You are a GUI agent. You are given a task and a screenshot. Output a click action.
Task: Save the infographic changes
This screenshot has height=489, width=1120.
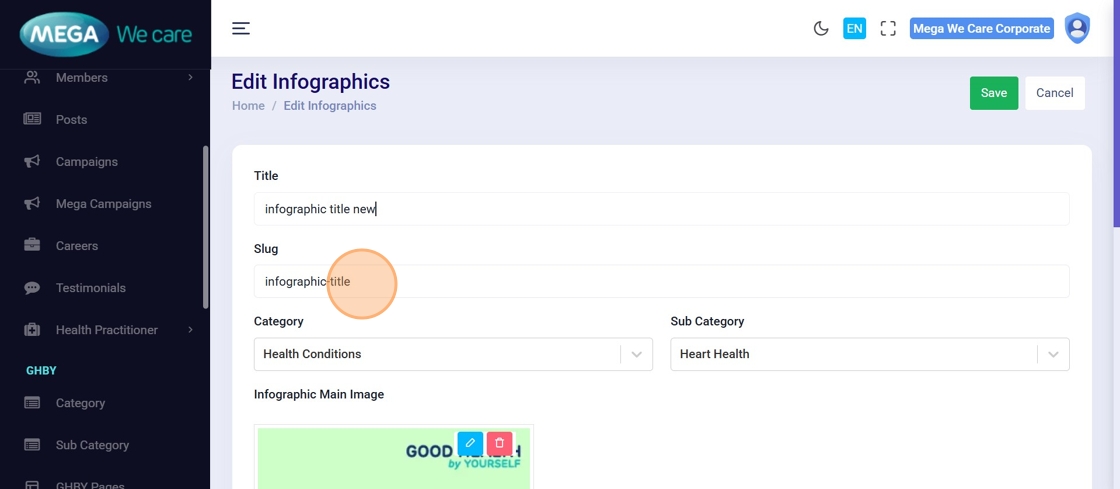click(x=993, y=93)
